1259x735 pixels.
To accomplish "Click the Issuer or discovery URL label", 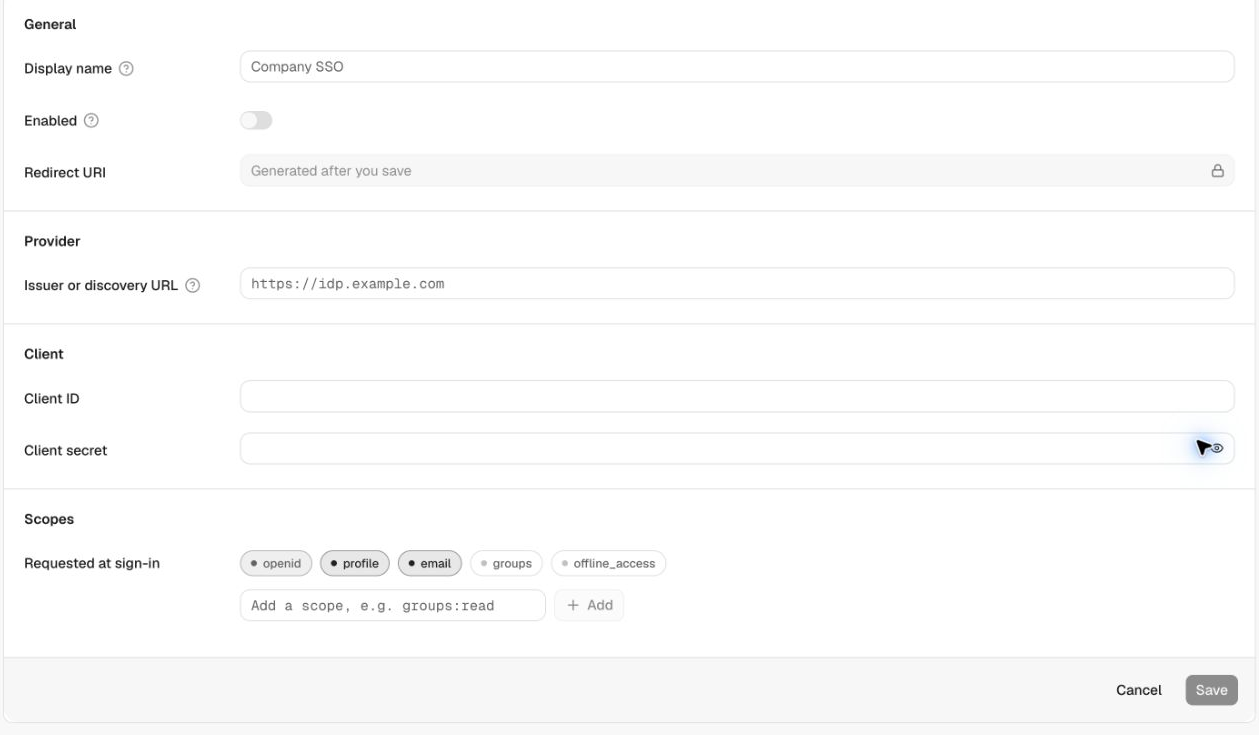I will click(102, 285).
